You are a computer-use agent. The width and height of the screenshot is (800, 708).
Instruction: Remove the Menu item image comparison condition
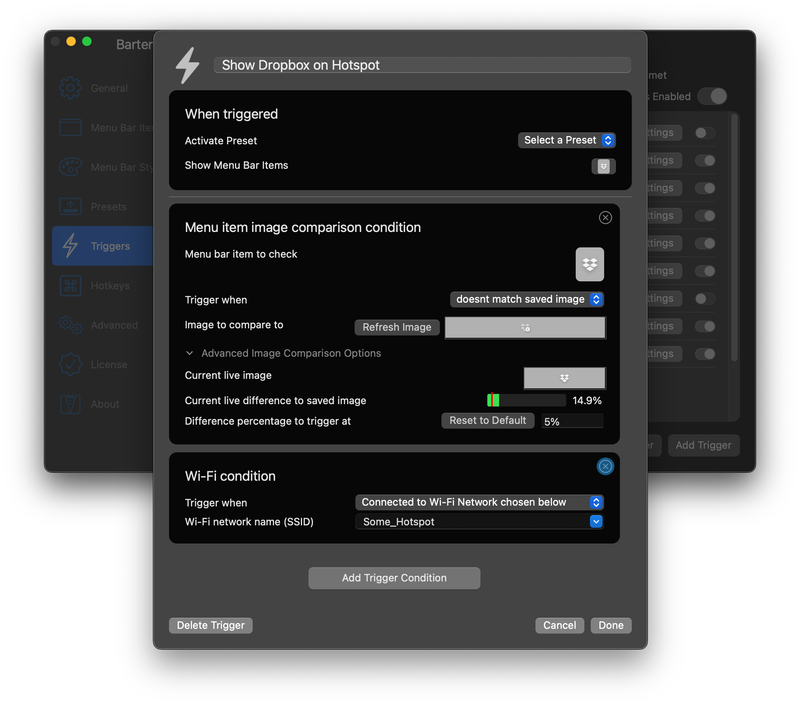point(605,218)
